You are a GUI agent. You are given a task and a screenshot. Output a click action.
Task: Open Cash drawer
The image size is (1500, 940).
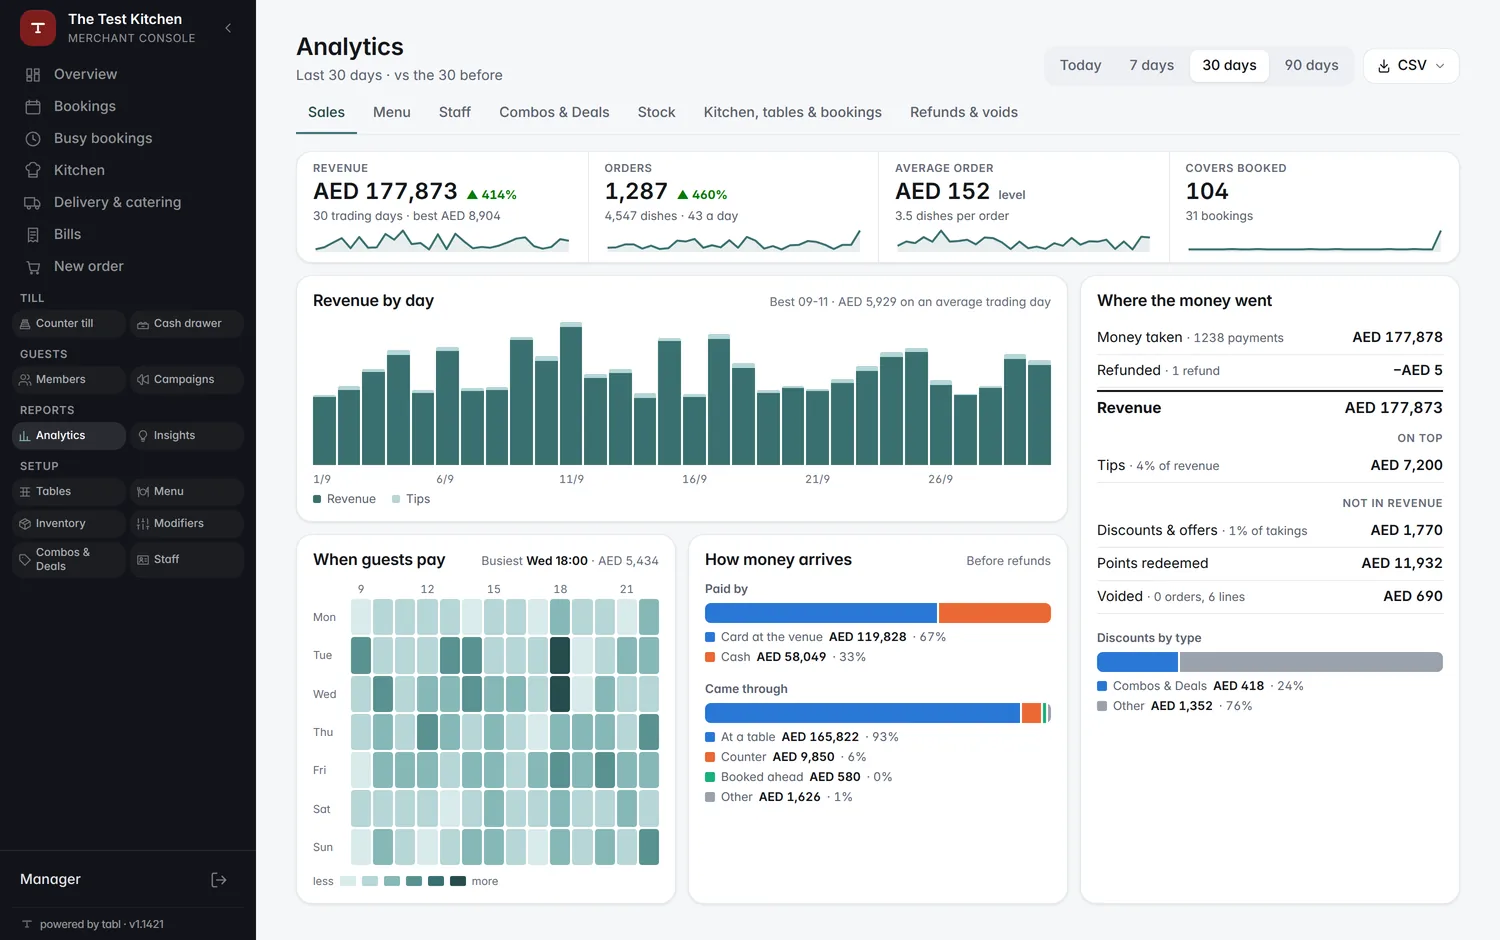187,324
